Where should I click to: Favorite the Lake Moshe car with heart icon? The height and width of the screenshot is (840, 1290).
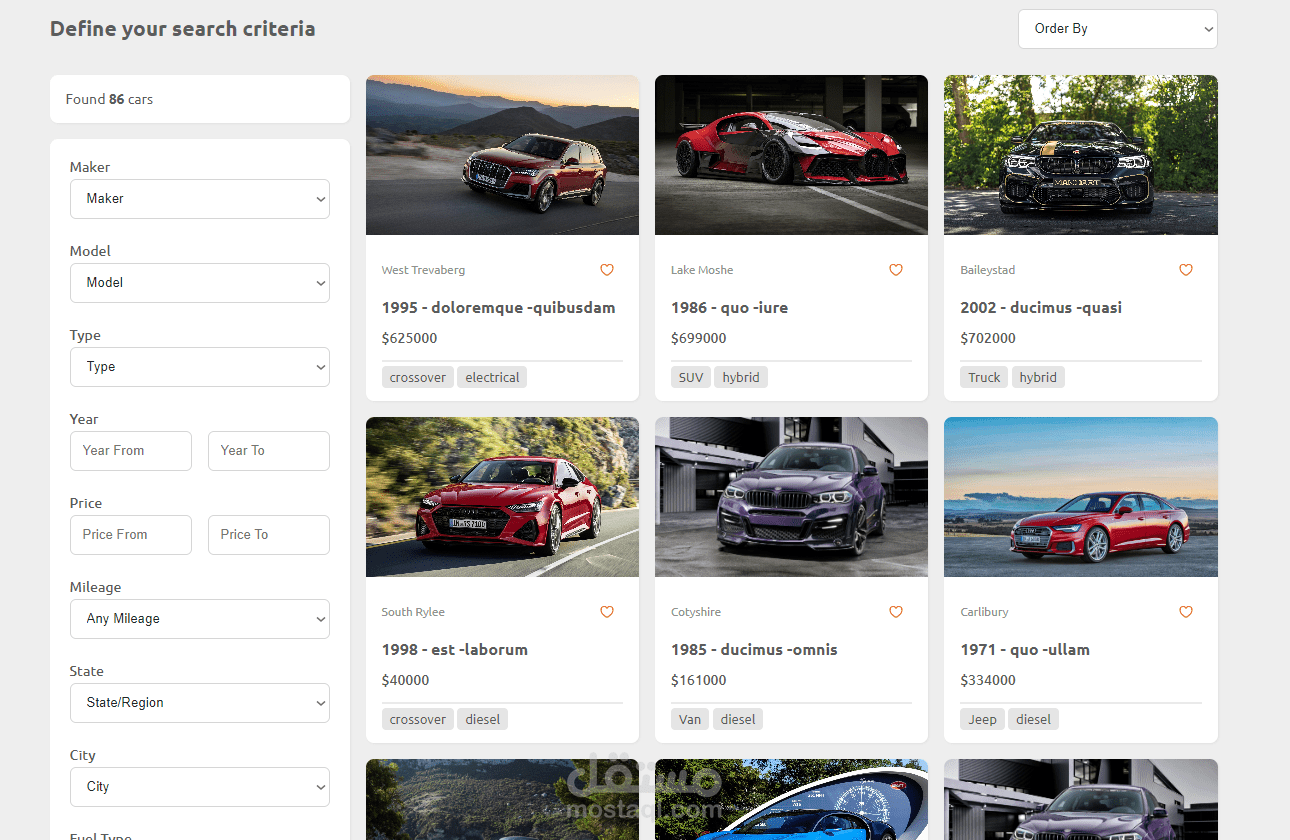[896, 270]
